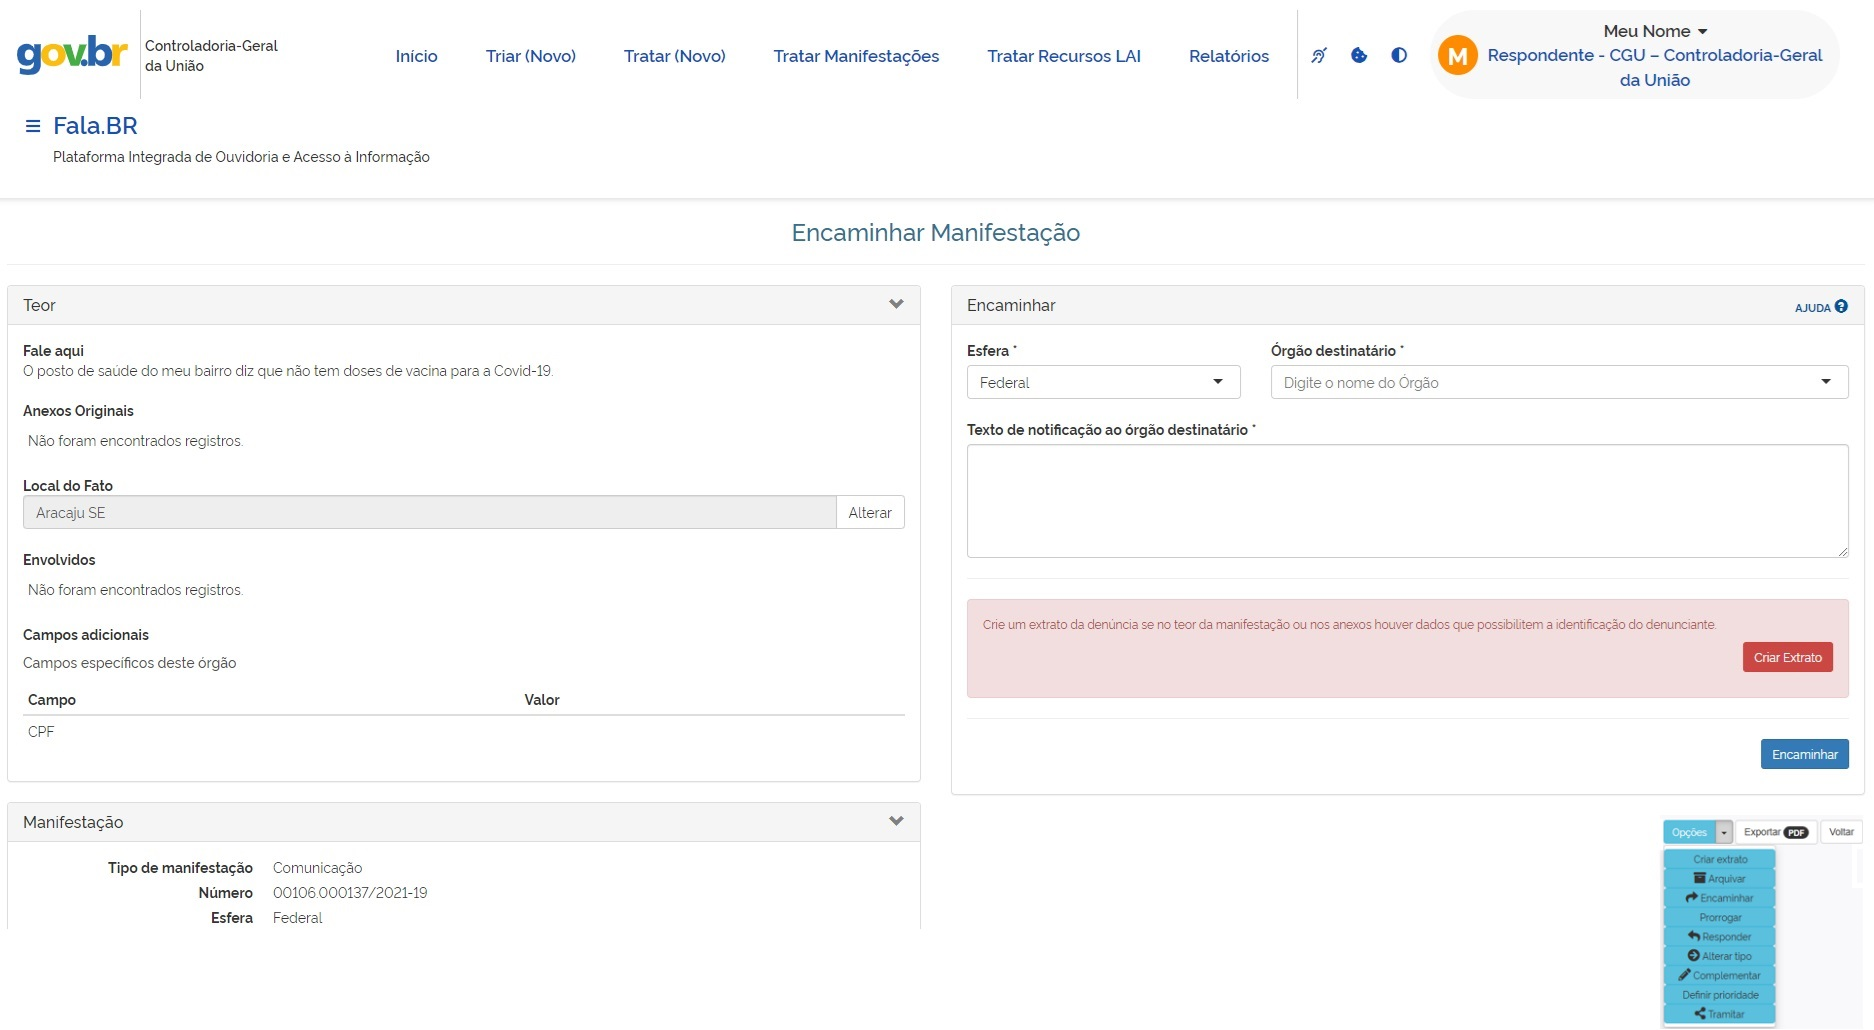Toggle high contrast mode icon
Screen dimensions: 1874x1030
coord(1399,56)
